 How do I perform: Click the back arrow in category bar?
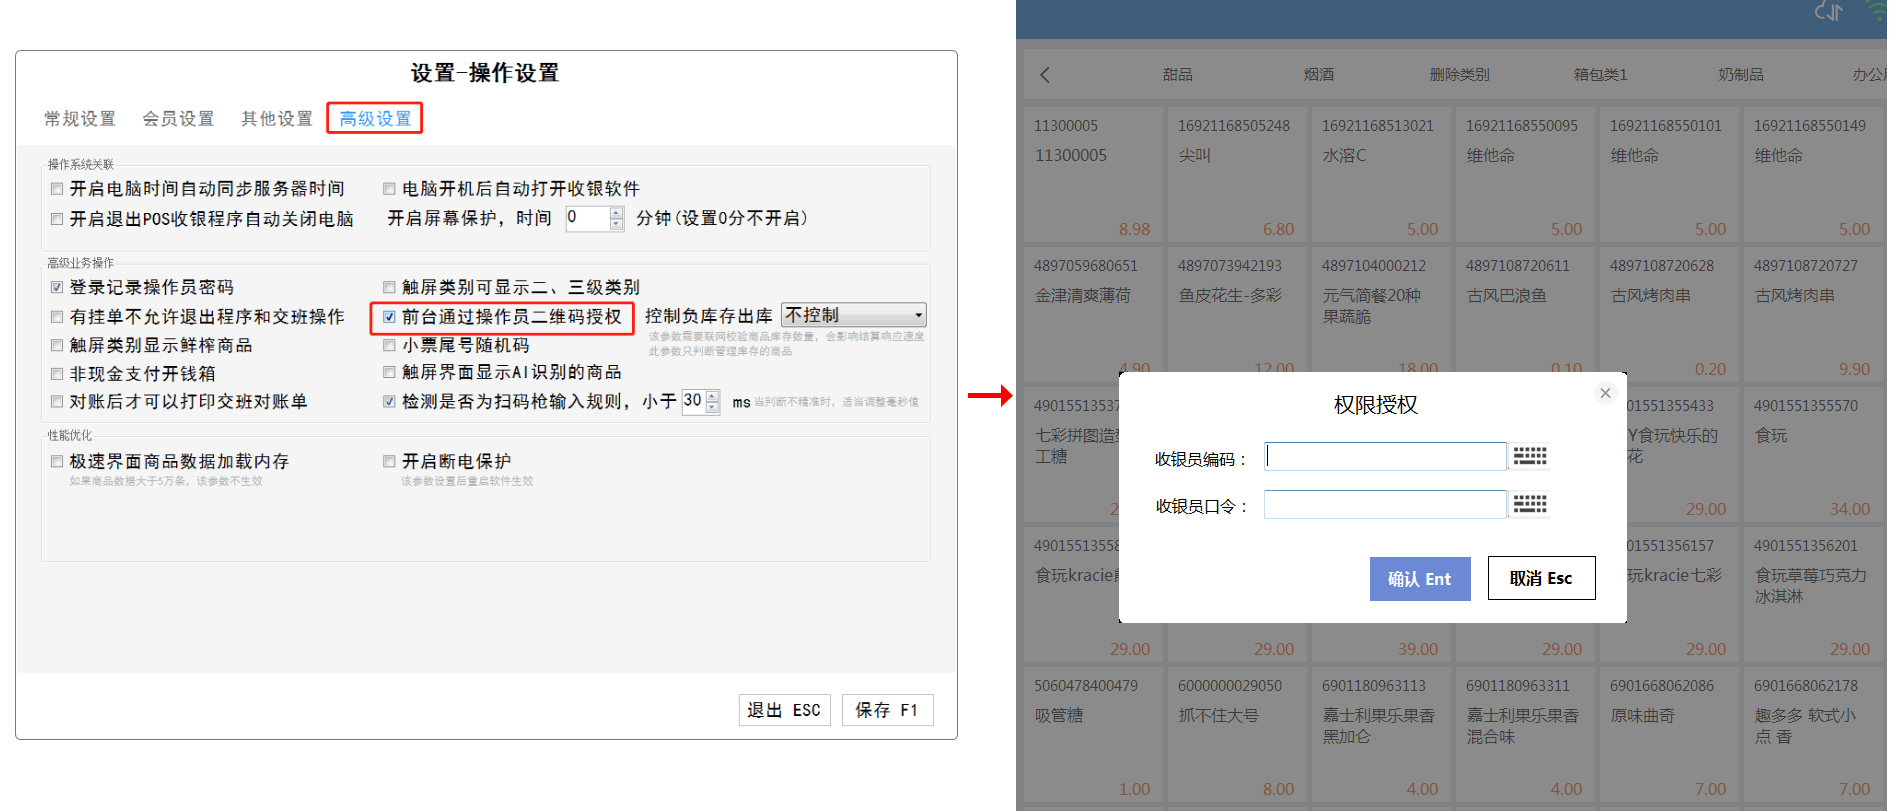pyautogui.click(x=1045, y=75)
